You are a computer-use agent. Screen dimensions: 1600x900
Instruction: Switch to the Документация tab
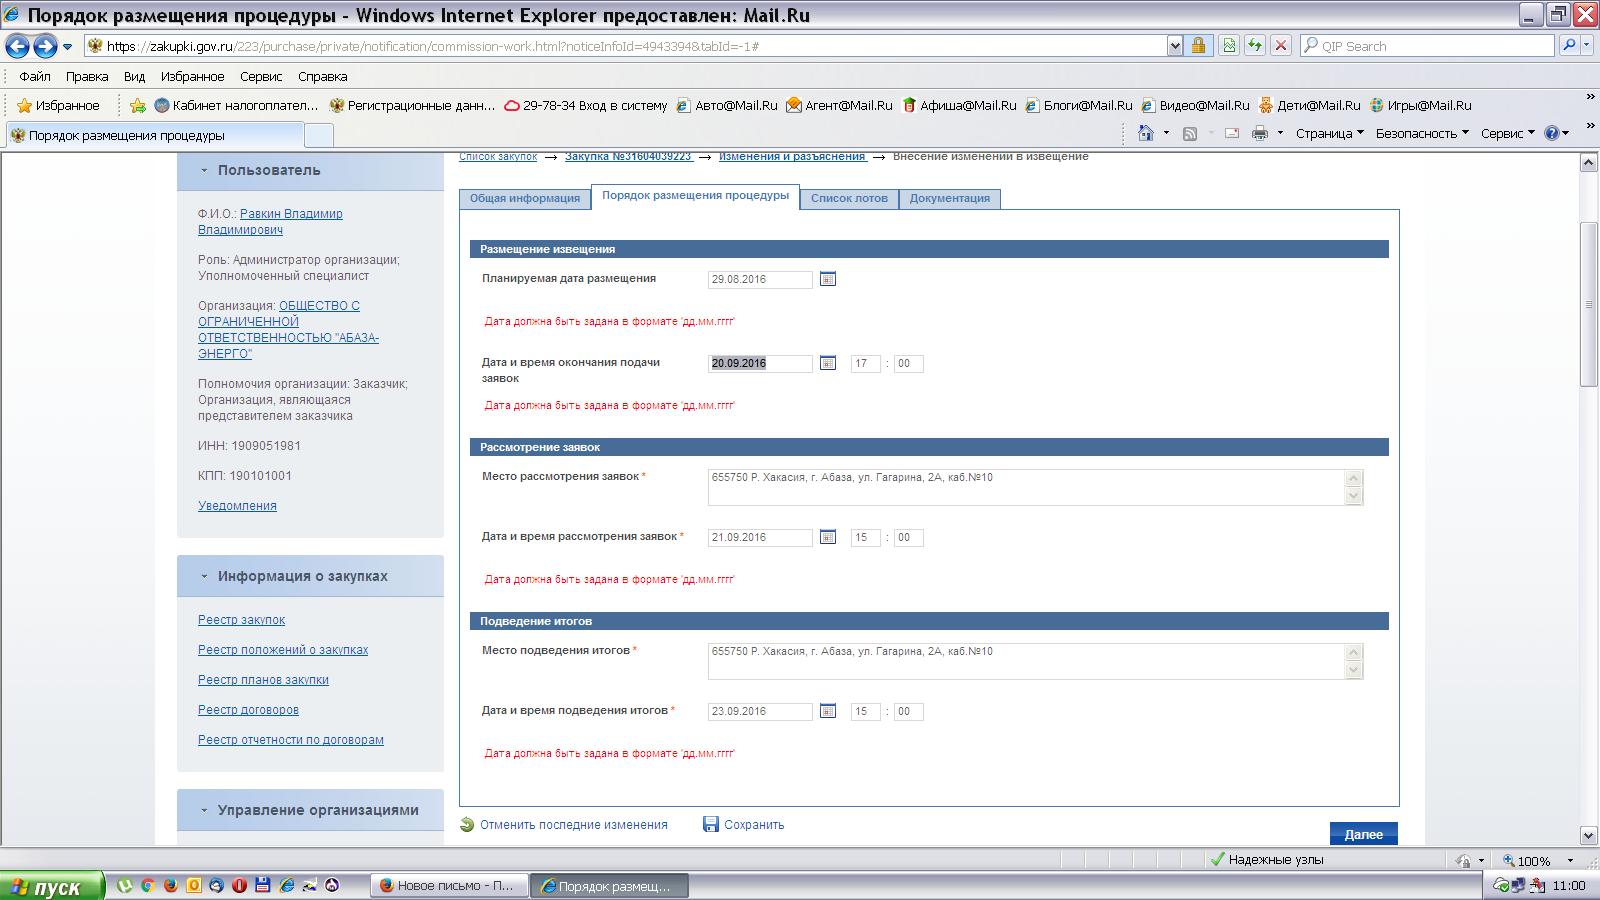click(949, 198)
